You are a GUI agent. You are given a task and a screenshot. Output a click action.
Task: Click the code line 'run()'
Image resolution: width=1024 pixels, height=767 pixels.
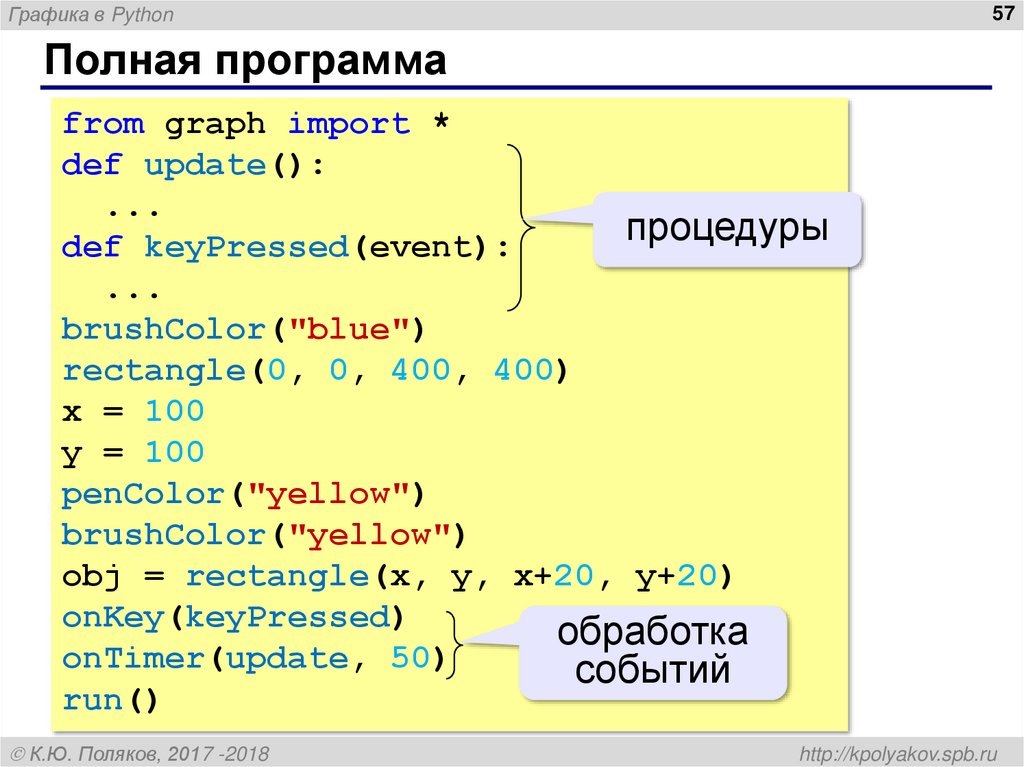(110, 700)
